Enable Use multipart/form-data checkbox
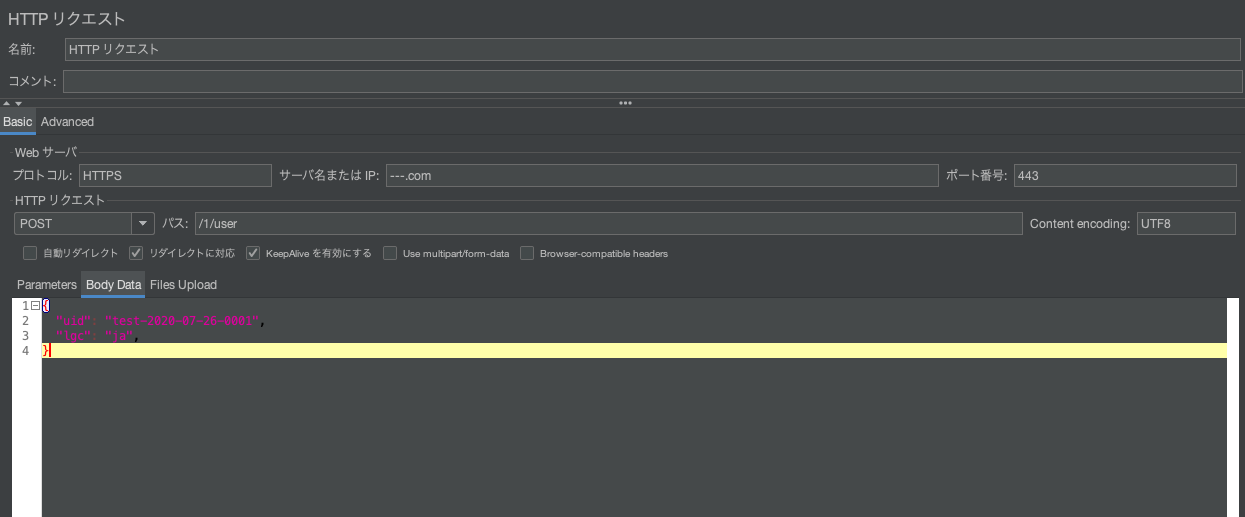 pyautogui.click(x=391, y=253)
